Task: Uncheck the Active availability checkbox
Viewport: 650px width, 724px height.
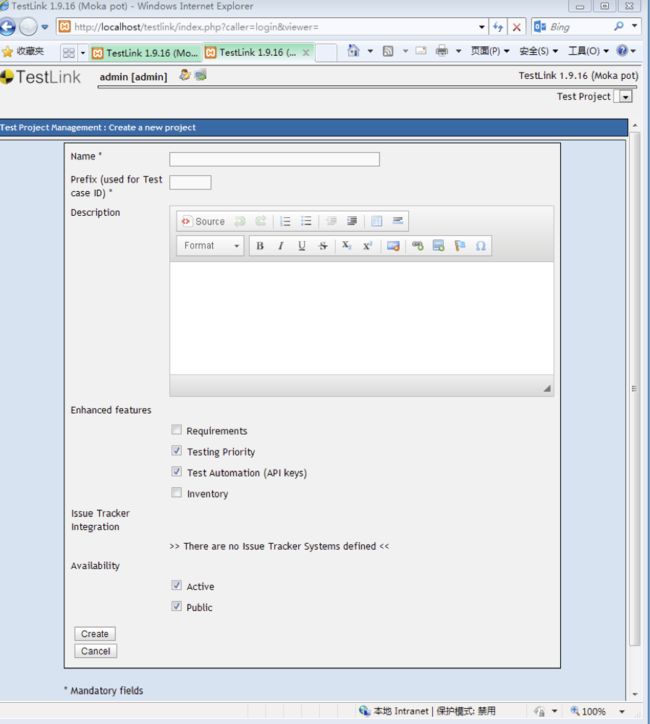Action: tap(176, 585)
